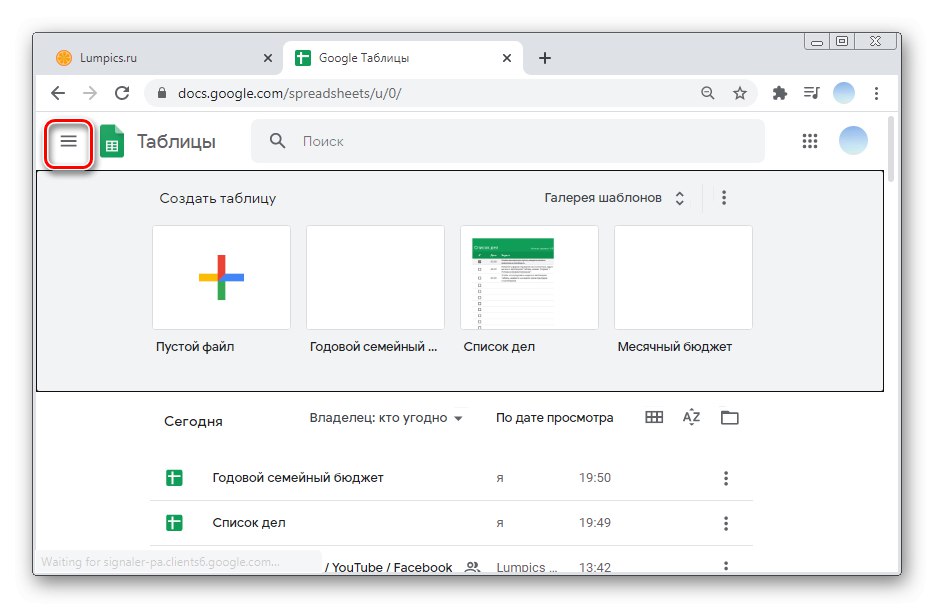Open a new browser tab
The image size is (934, 608).
pyautogui.click(x=545, y=58)
